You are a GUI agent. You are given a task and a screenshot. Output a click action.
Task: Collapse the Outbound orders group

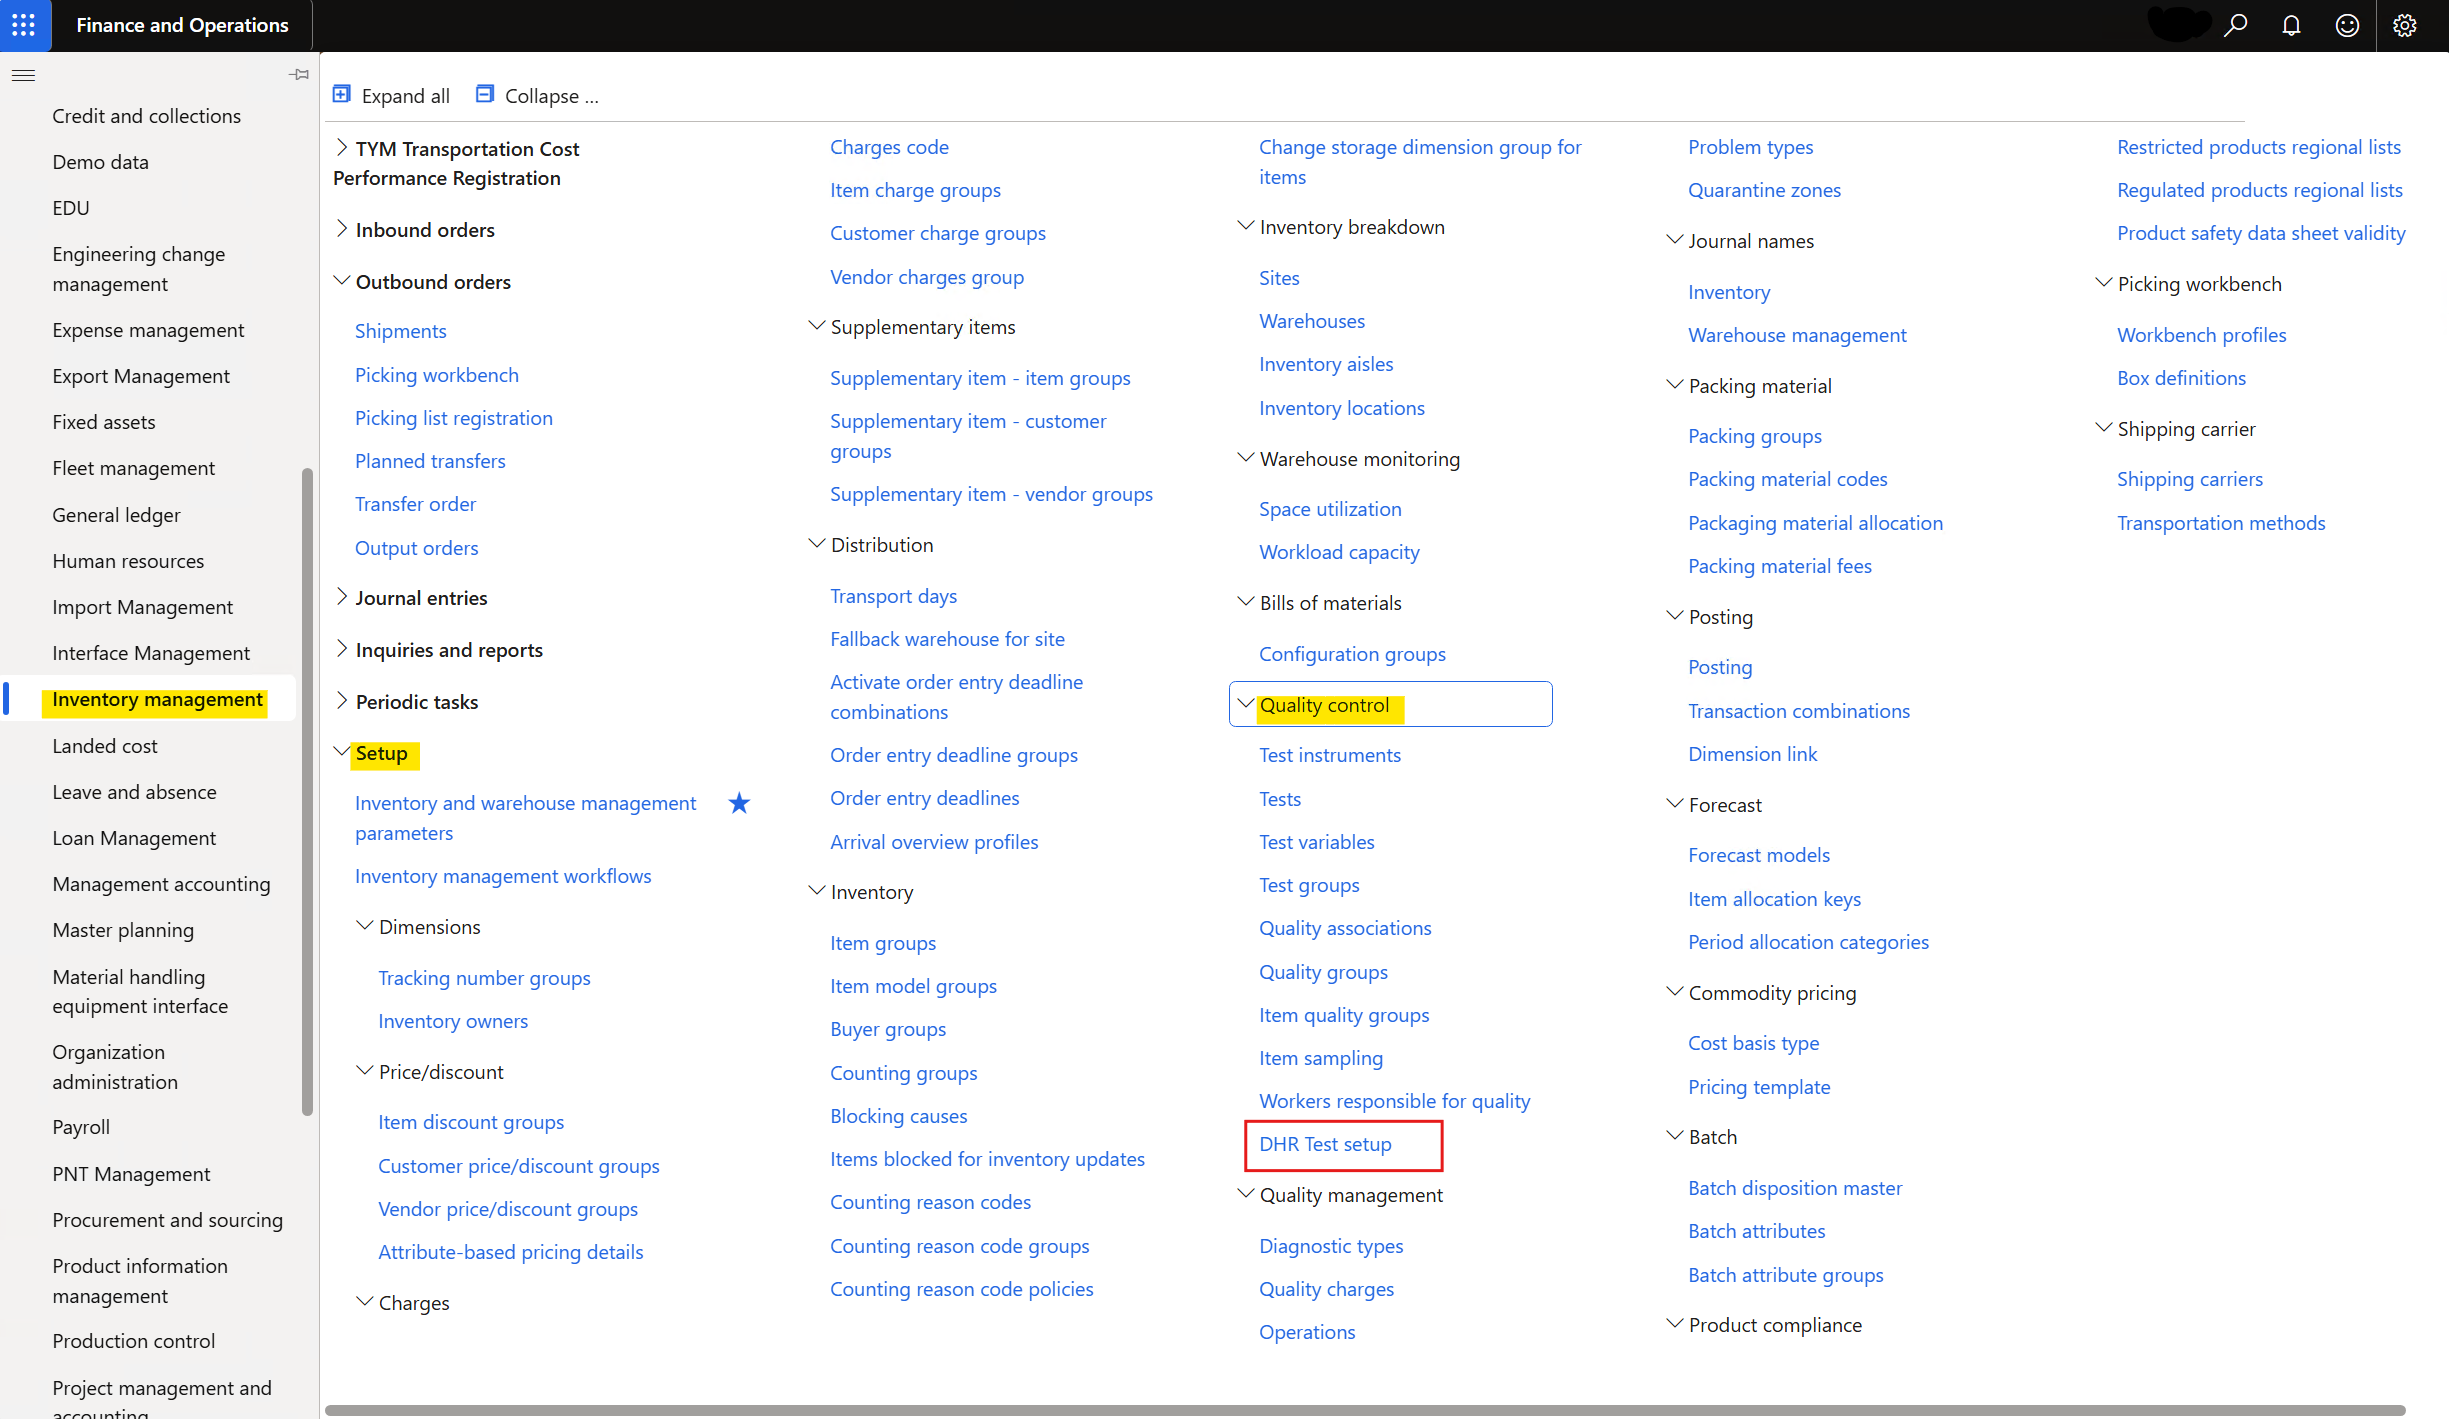[342, 281]
